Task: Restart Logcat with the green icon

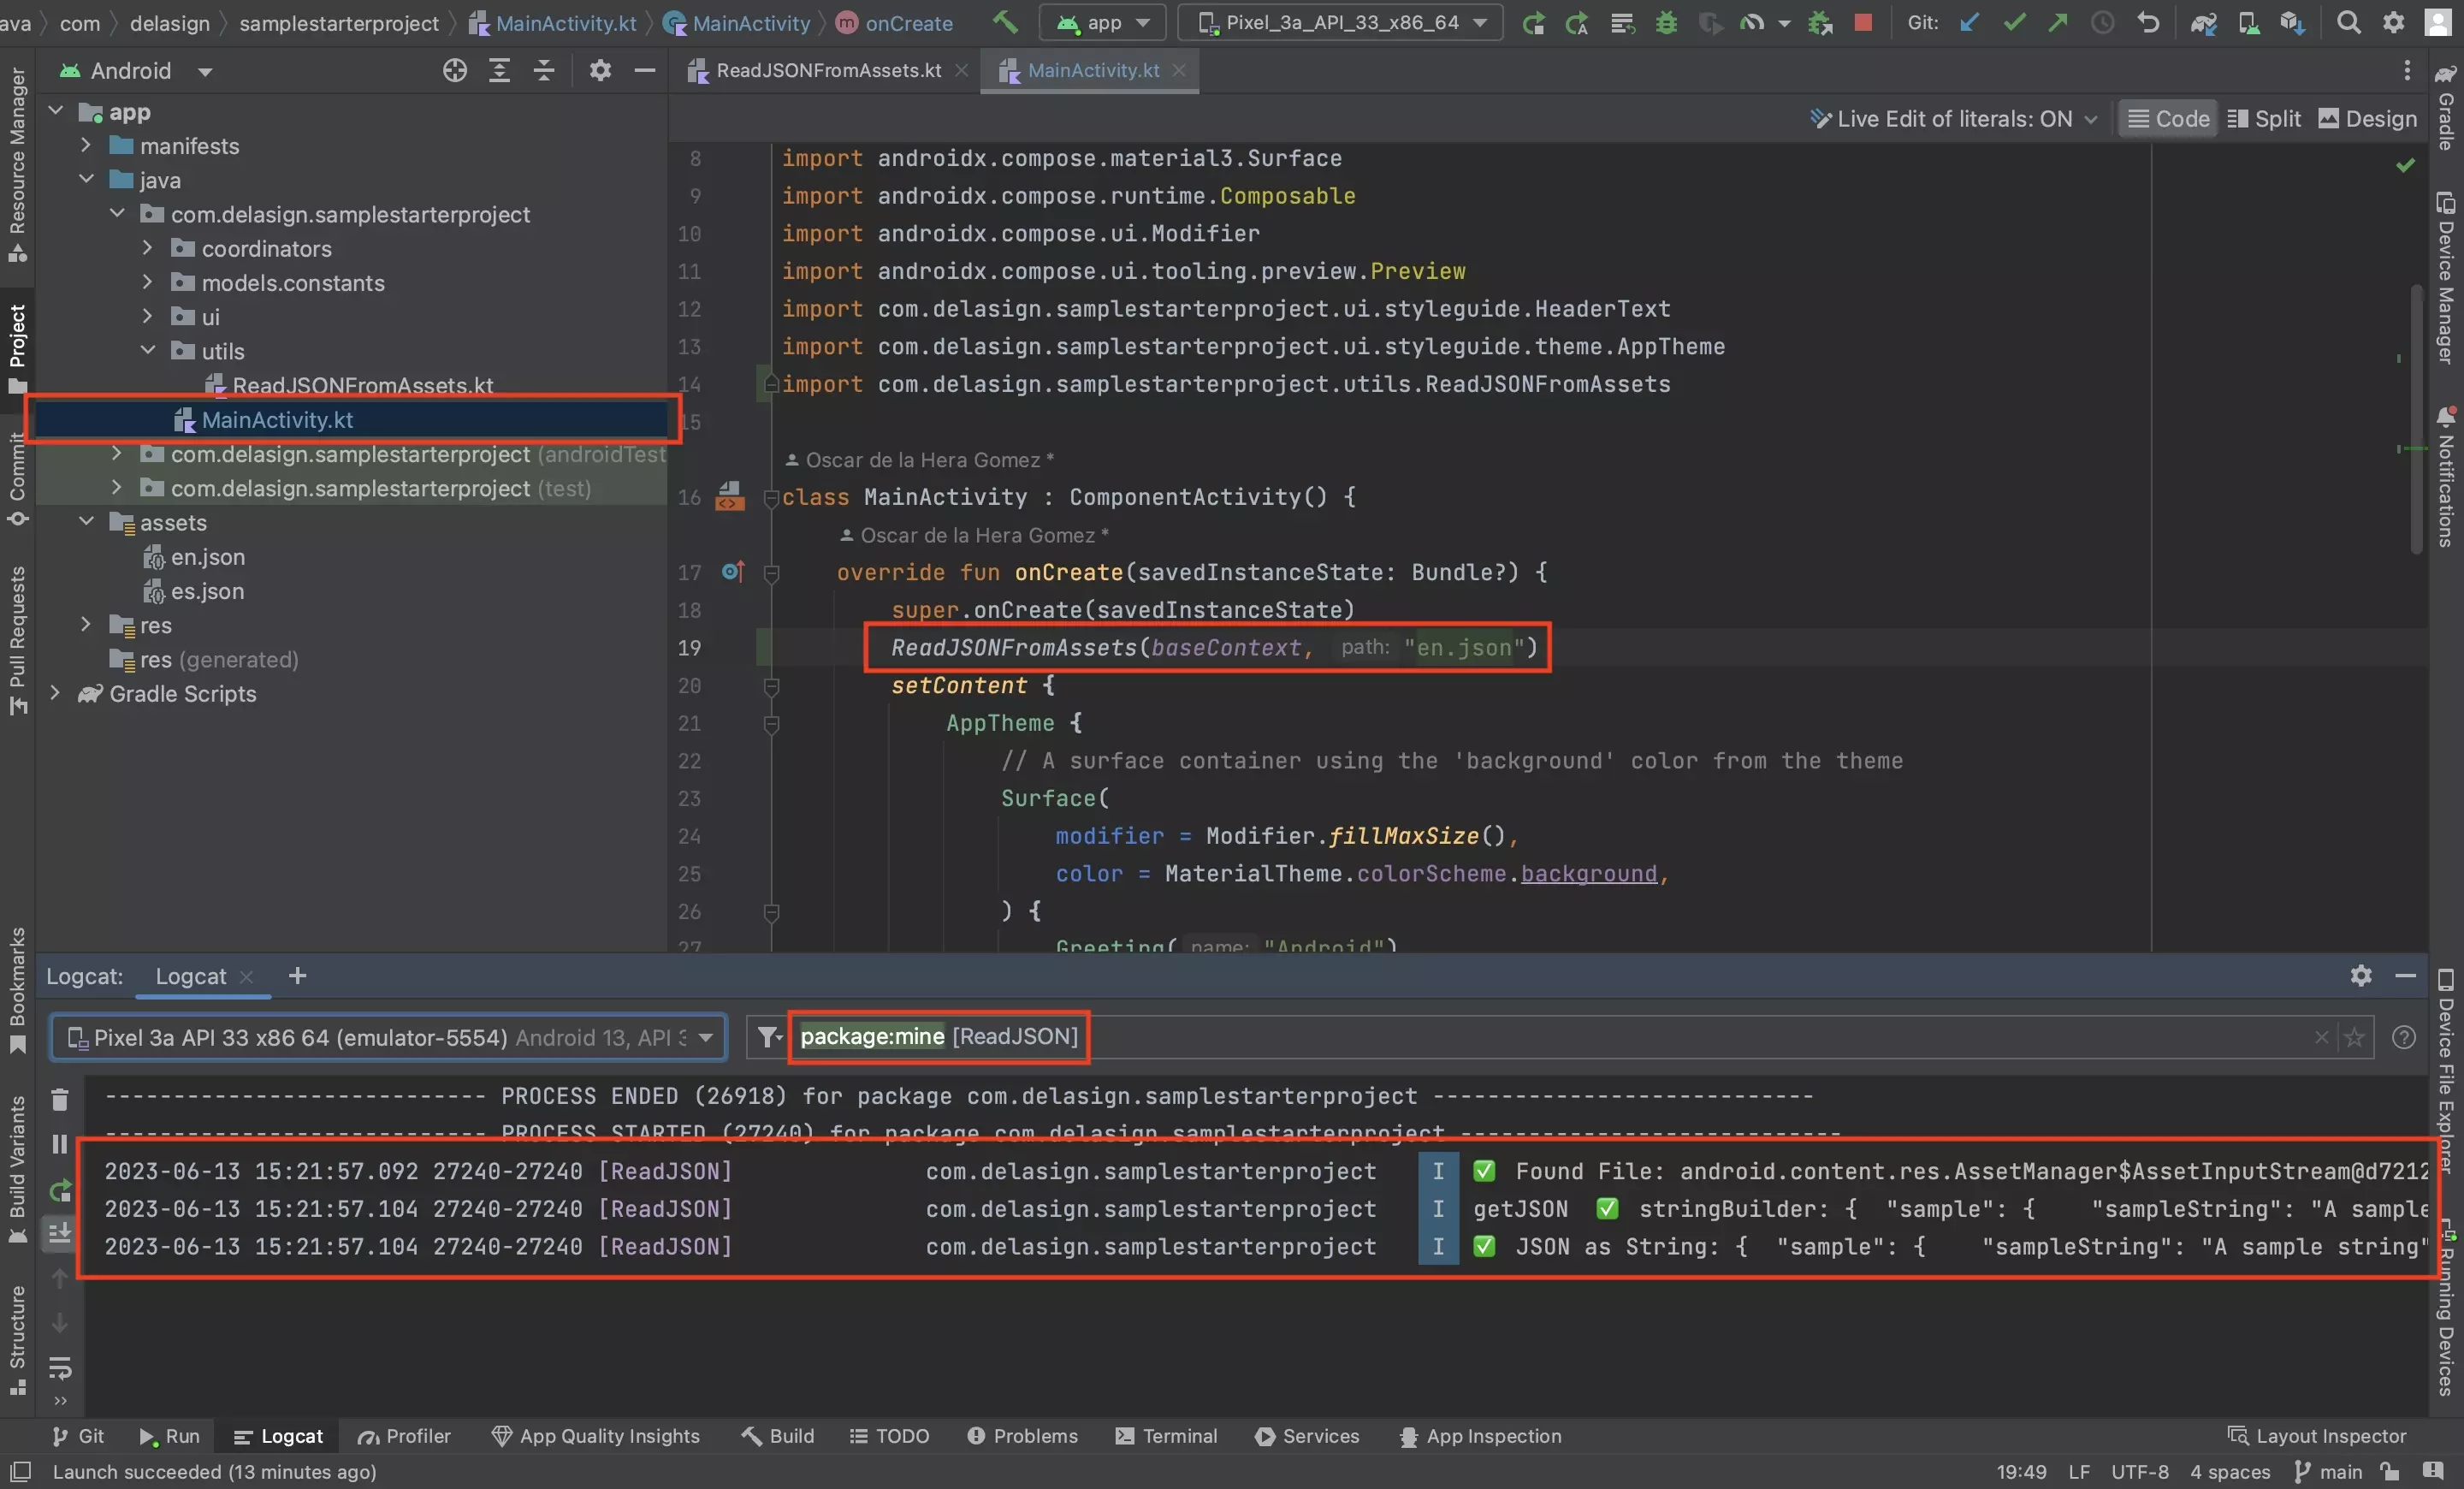Action: [x=60, y=1190]
